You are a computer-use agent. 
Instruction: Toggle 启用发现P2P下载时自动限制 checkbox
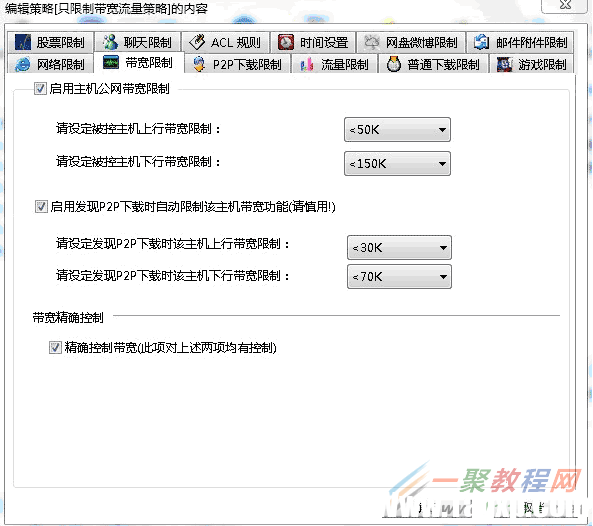(41, 207)
